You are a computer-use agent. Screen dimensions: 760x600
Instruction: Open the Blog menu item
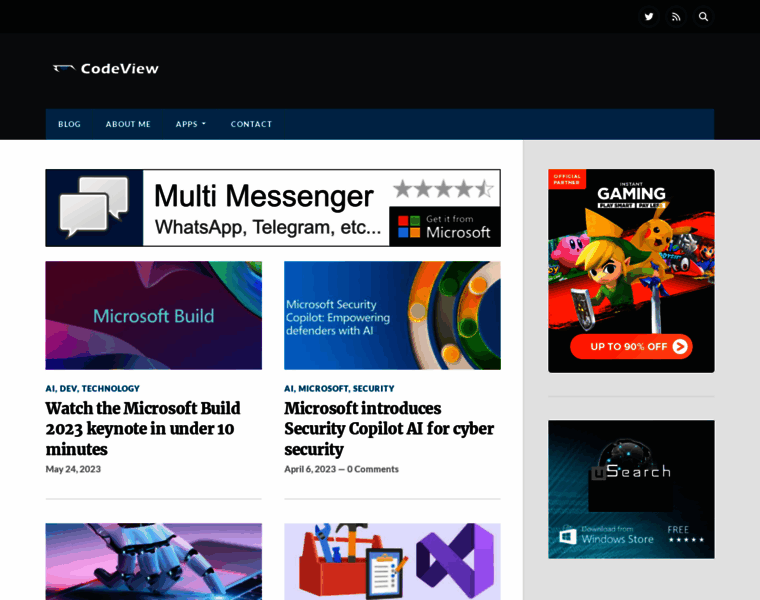click(x=69, y=124)
